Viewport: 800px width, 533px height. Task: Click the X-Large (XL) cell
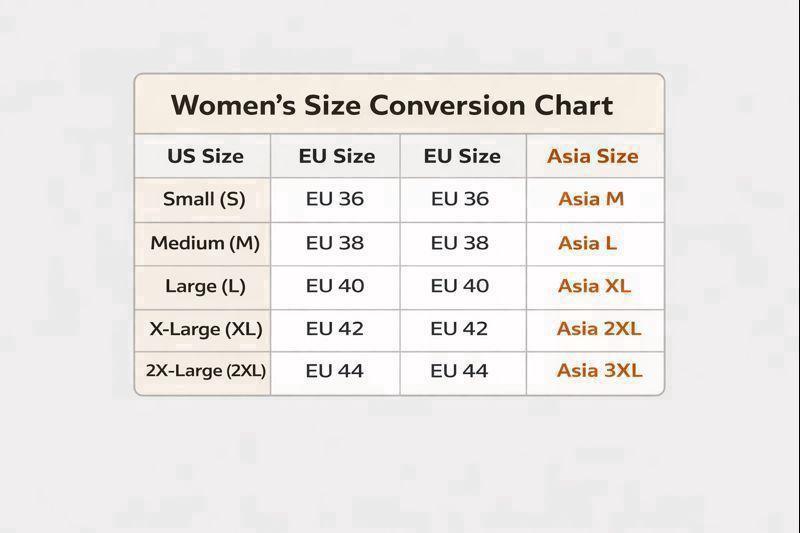(205, 329)
